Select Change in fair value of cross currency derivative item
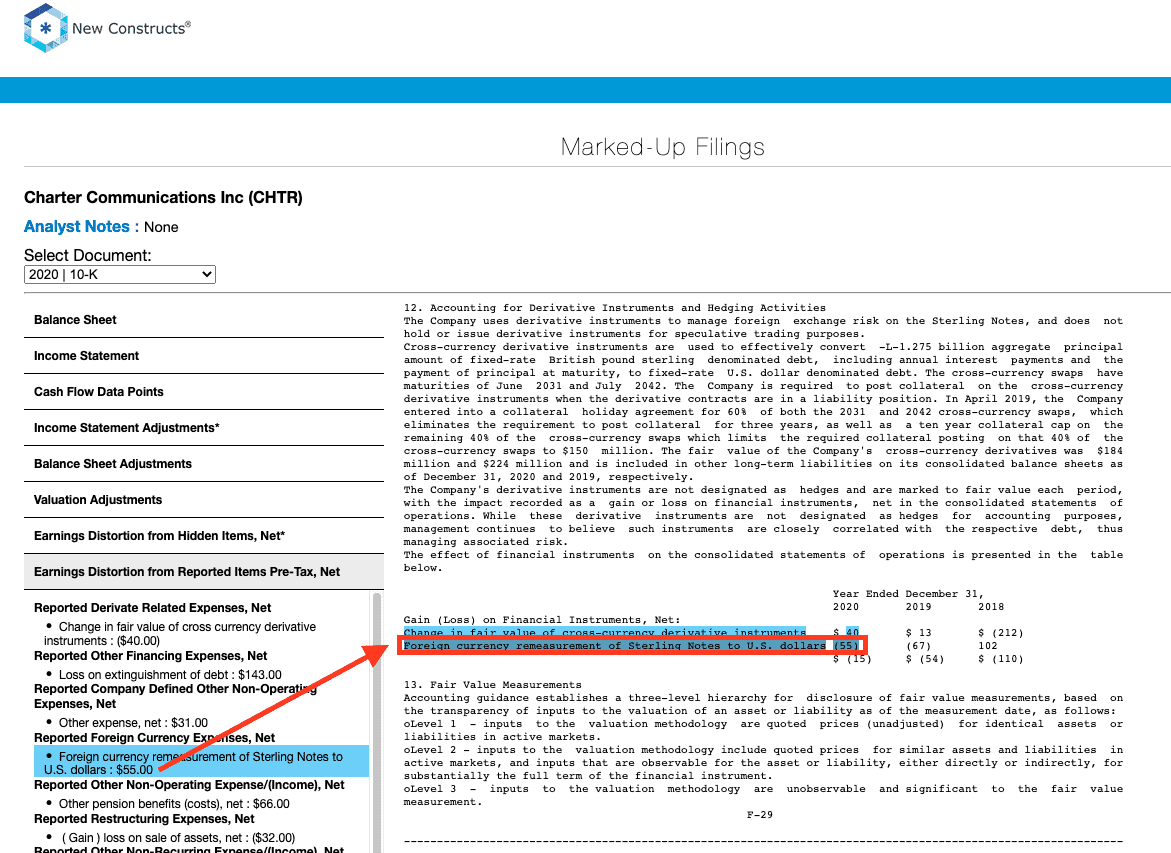The height and width of the screenshot is (853, 1171). pos(180,633)
